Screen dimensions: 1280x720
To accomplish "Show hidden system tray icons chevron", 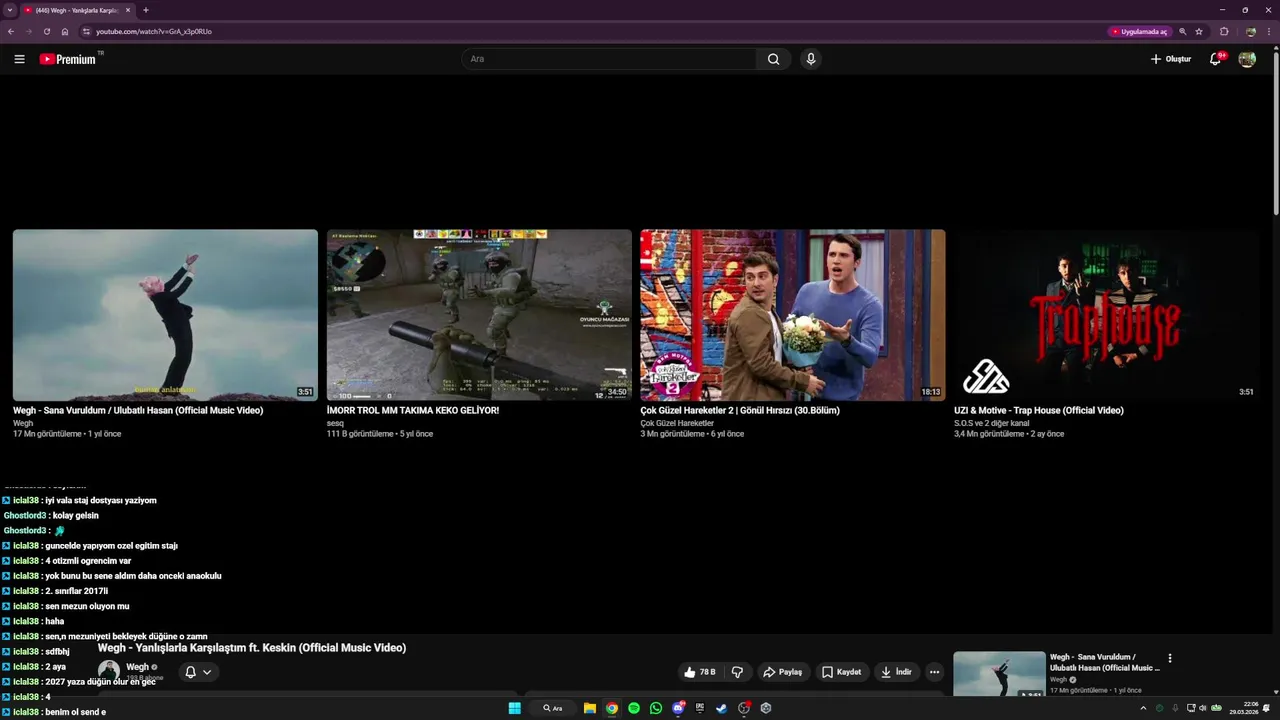I will point(1143,708).
